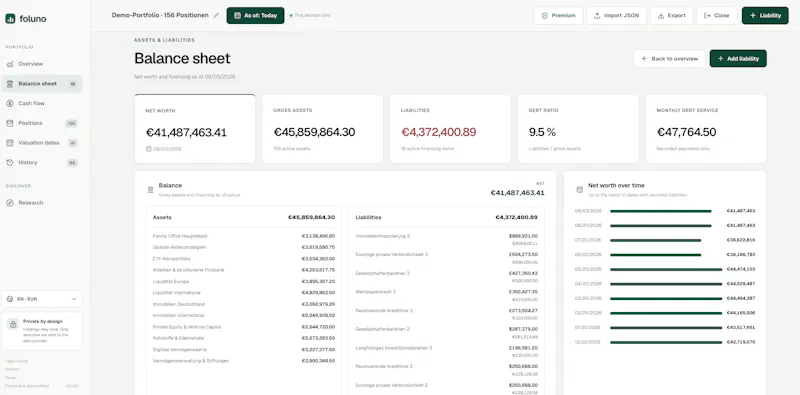The width and height of the screenshot is (800, 395).
Task: Open Overview via its chart icon
Action: [x=10, y=64]
